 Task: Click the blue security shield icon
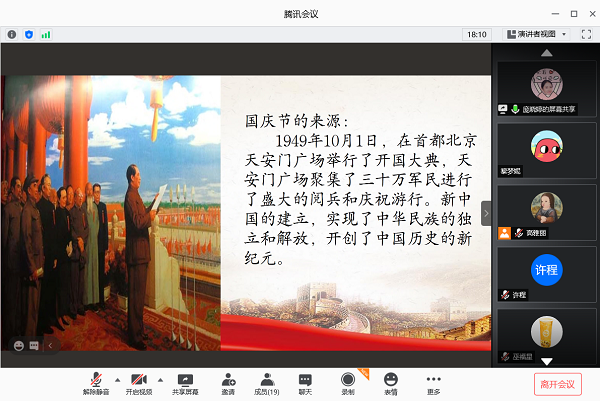[x=29, y=34]
